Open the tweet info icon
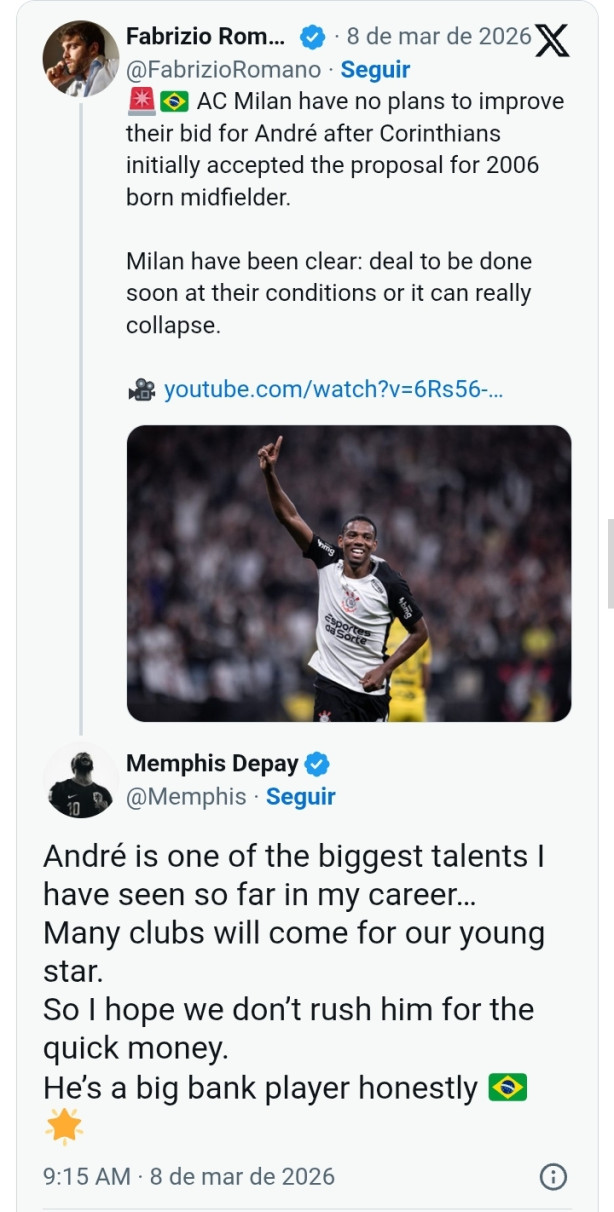The height and width of the screenshot is (1212, 614). coord(553,1177)
